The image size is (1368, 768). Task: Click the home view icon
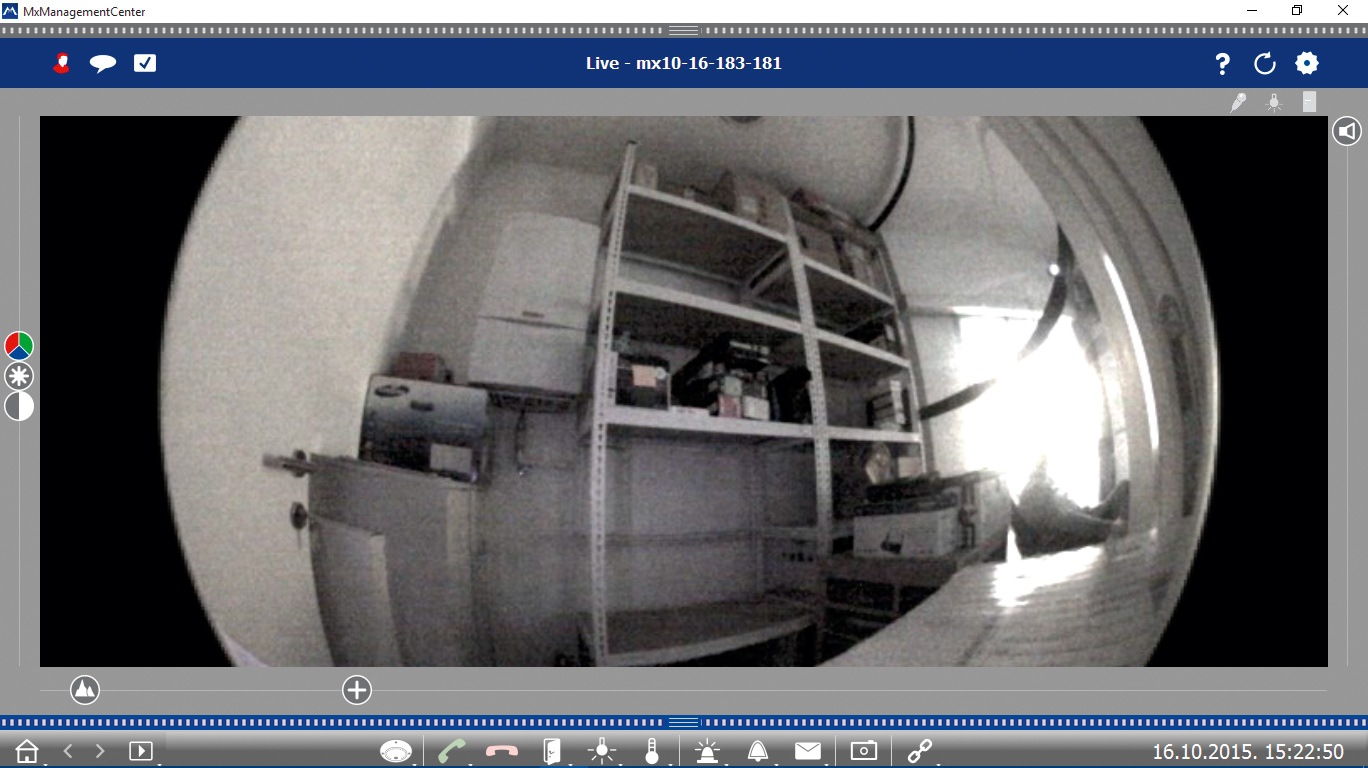[27, 751]
